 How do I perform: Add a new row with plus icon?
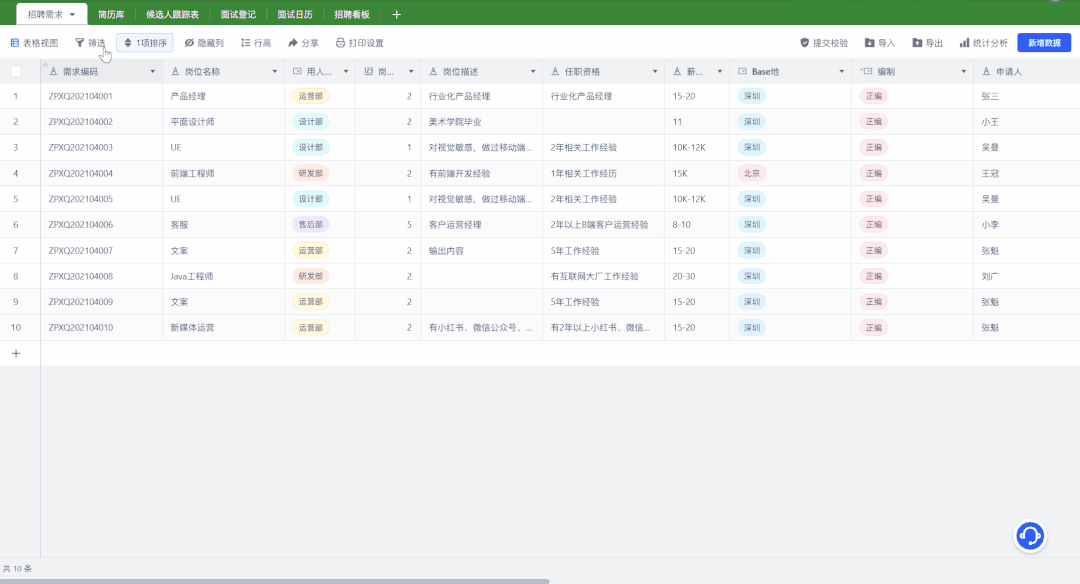point(16,353)
